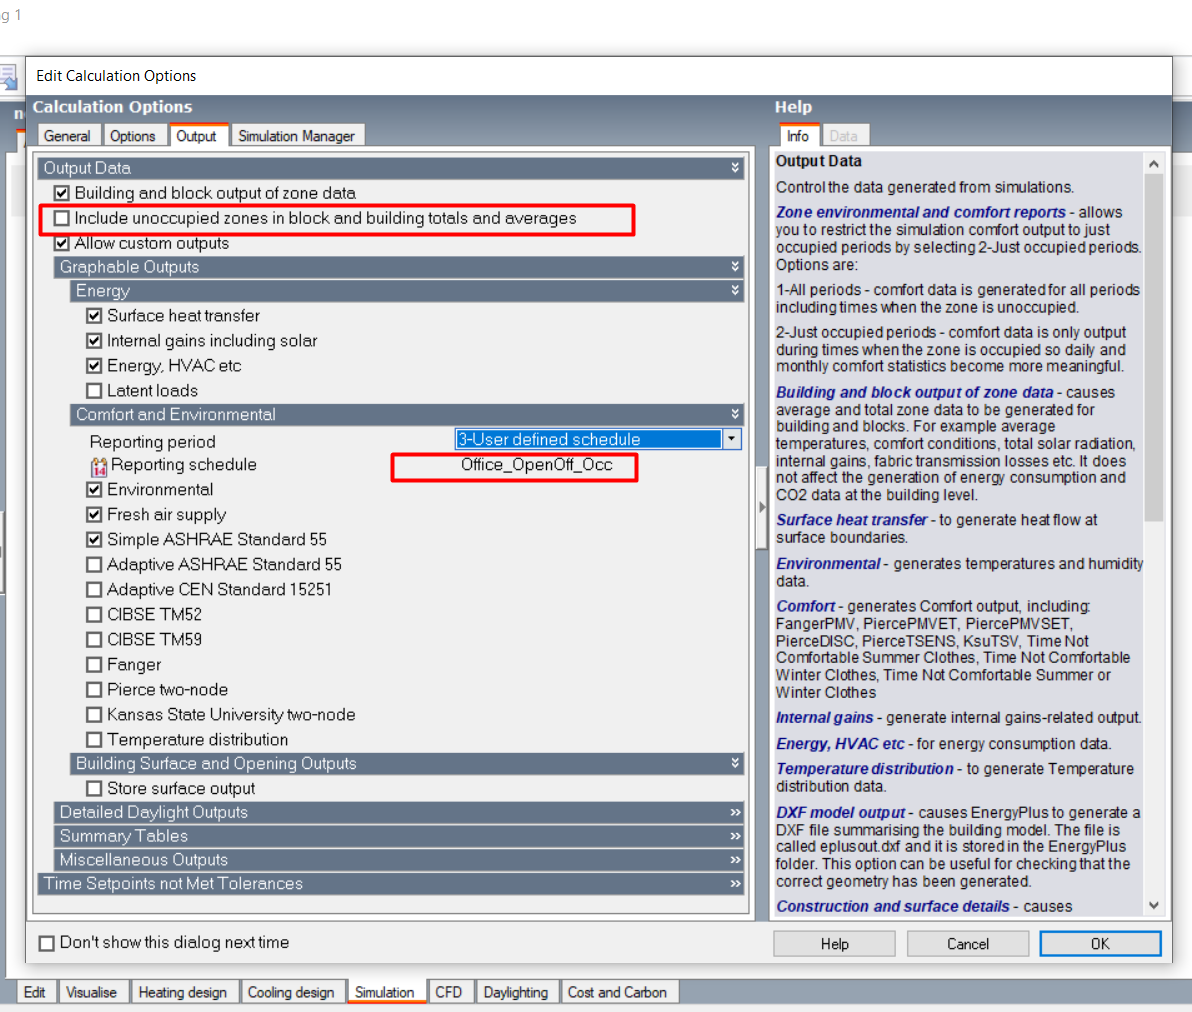Click the OK button
Viewport: 1192px width, 1012px height.
pyautogui.click(x=1100, y=944)
